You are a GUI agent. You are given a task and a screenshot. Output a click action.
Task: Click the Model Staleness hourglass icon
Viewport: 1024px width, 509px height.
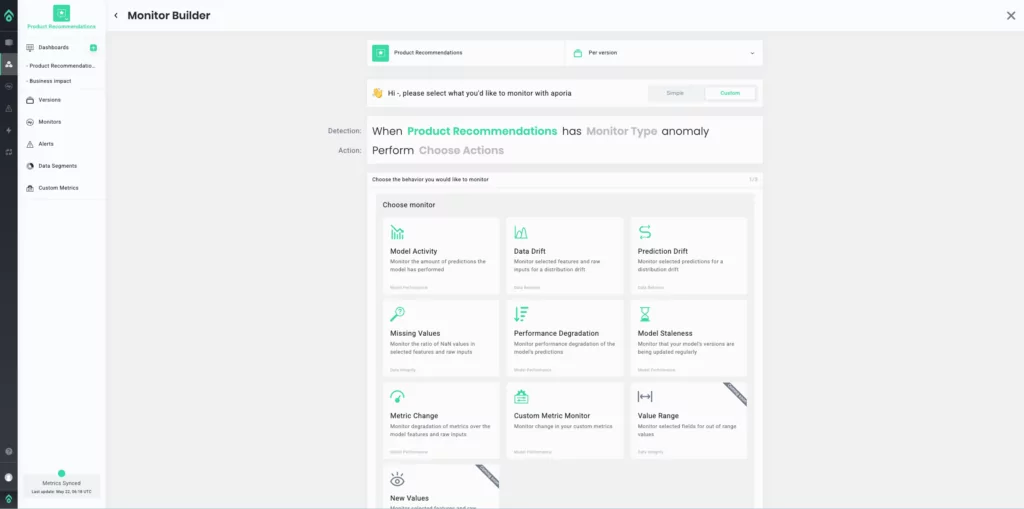(645, 314)
